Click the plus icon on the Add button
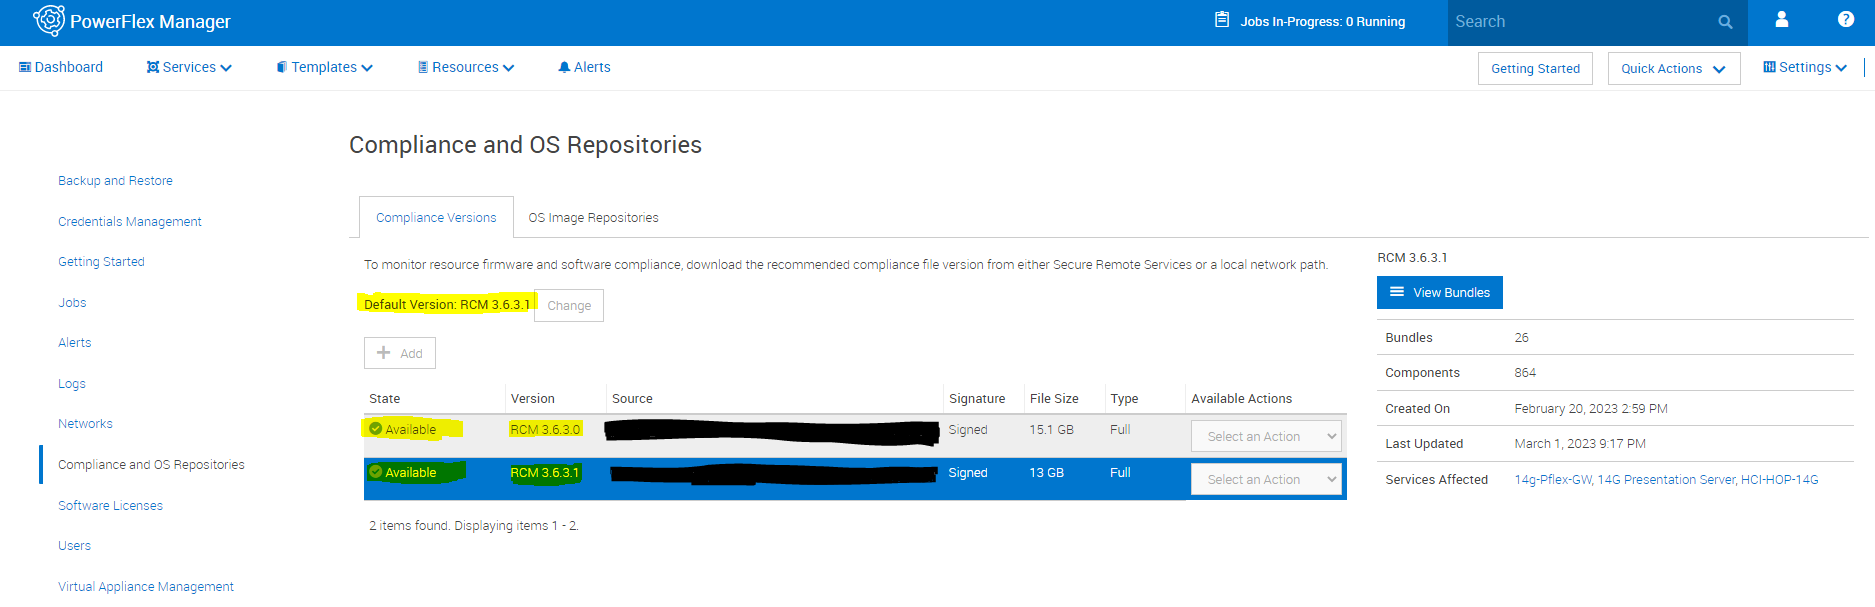The height and width of the screenshot is (607, 1875). click(383, 353)
